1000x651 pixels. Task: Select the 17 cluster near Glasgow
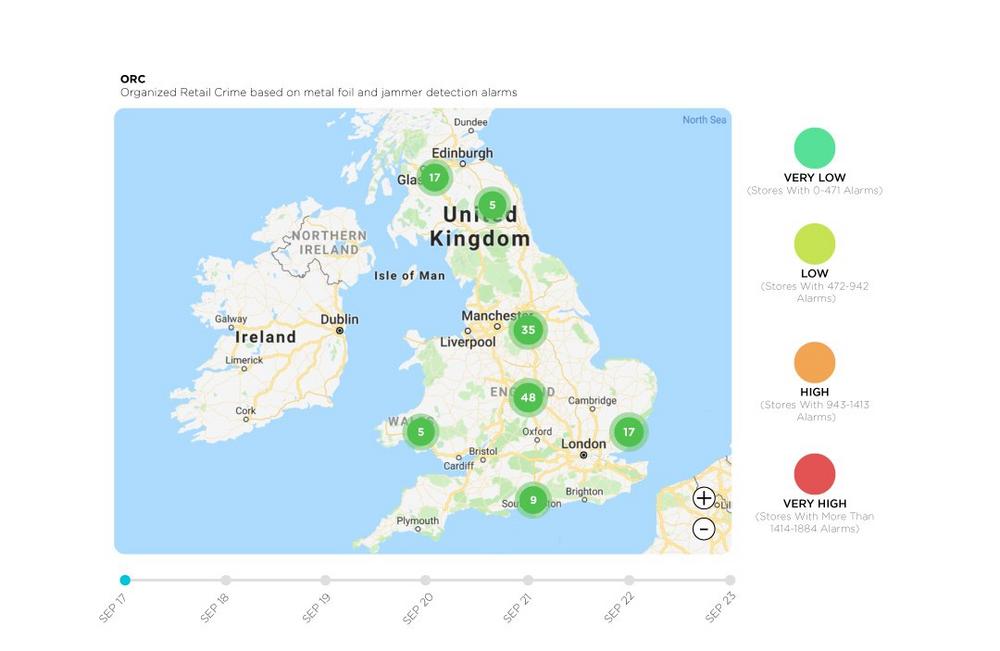[434, 177]
